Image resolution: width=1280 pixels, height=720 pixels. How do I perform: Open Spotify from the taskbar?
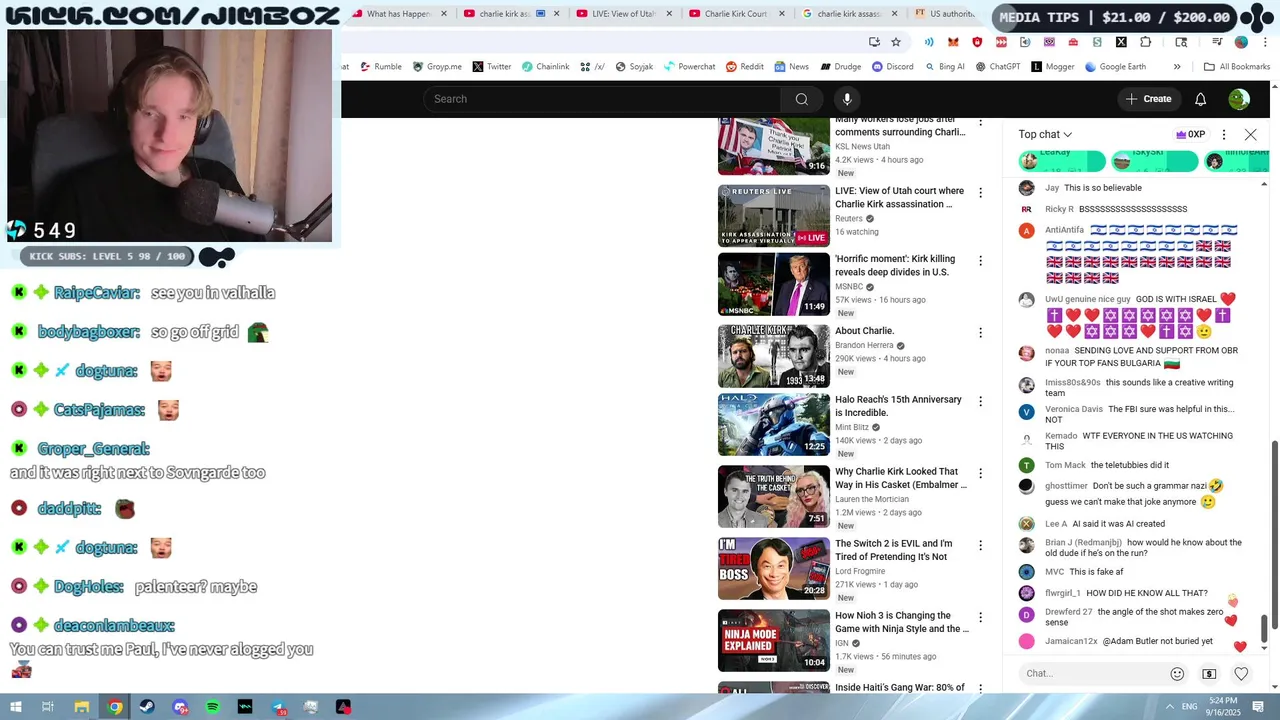[213, 707]
